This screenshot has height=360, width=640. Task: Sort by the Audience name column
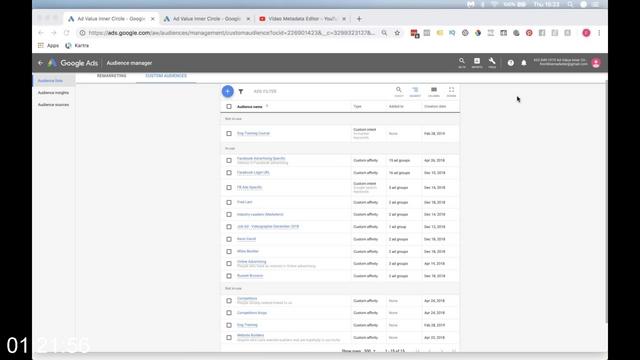250,107
